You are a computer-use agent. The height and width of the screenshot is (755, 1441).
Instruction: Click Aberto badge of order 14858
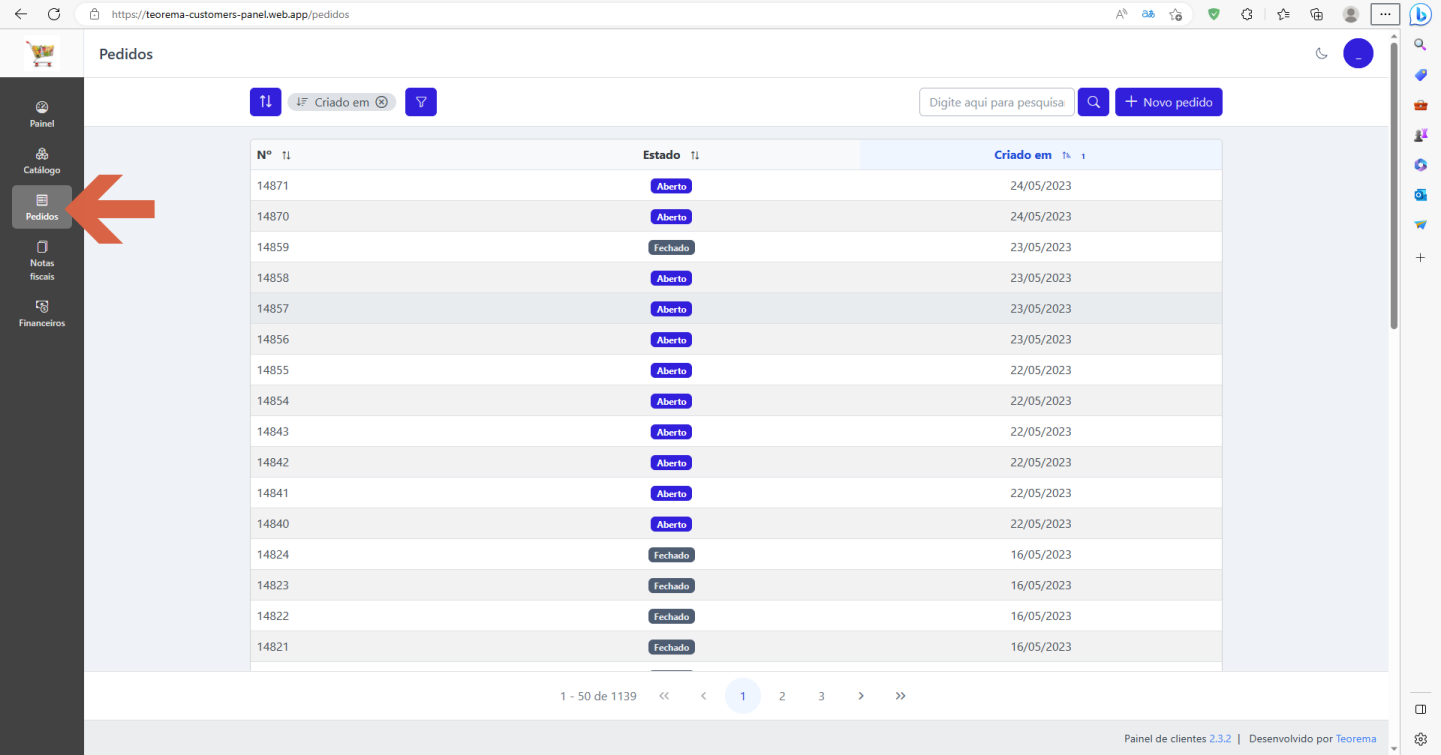tap(671, 278)
